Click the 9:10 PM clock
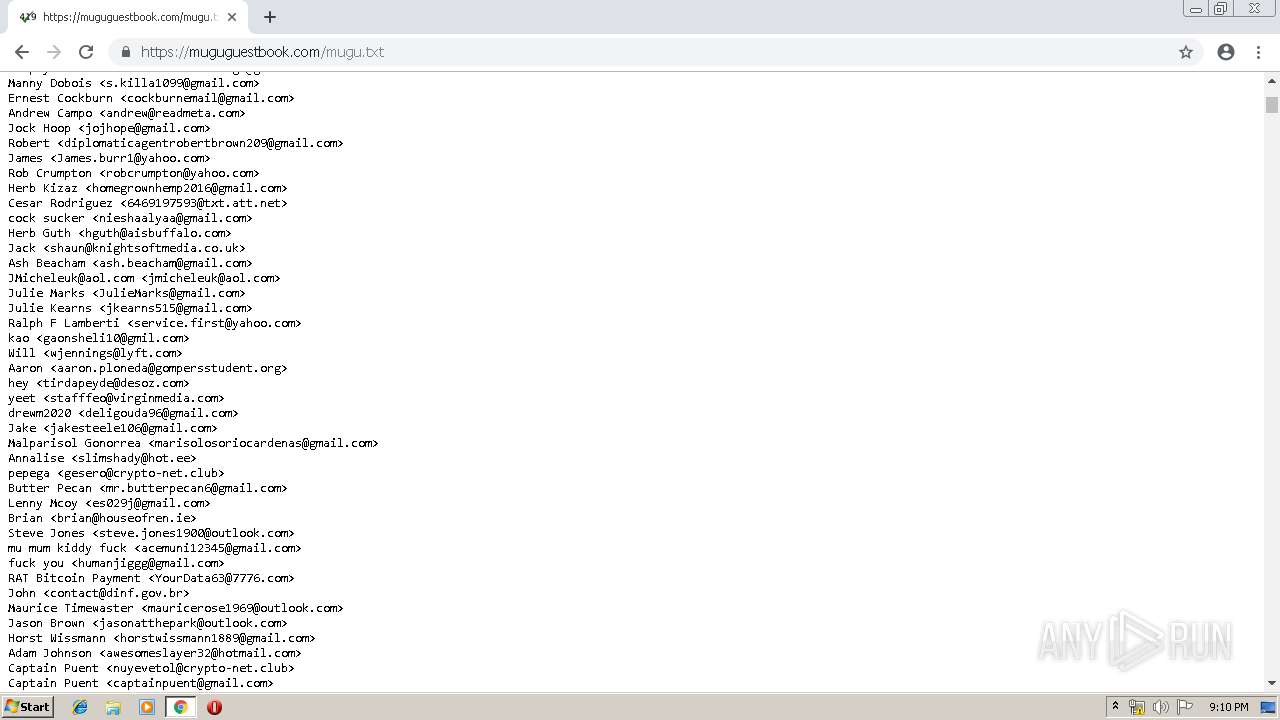The image size is (1280, 720). point(1228,707)
